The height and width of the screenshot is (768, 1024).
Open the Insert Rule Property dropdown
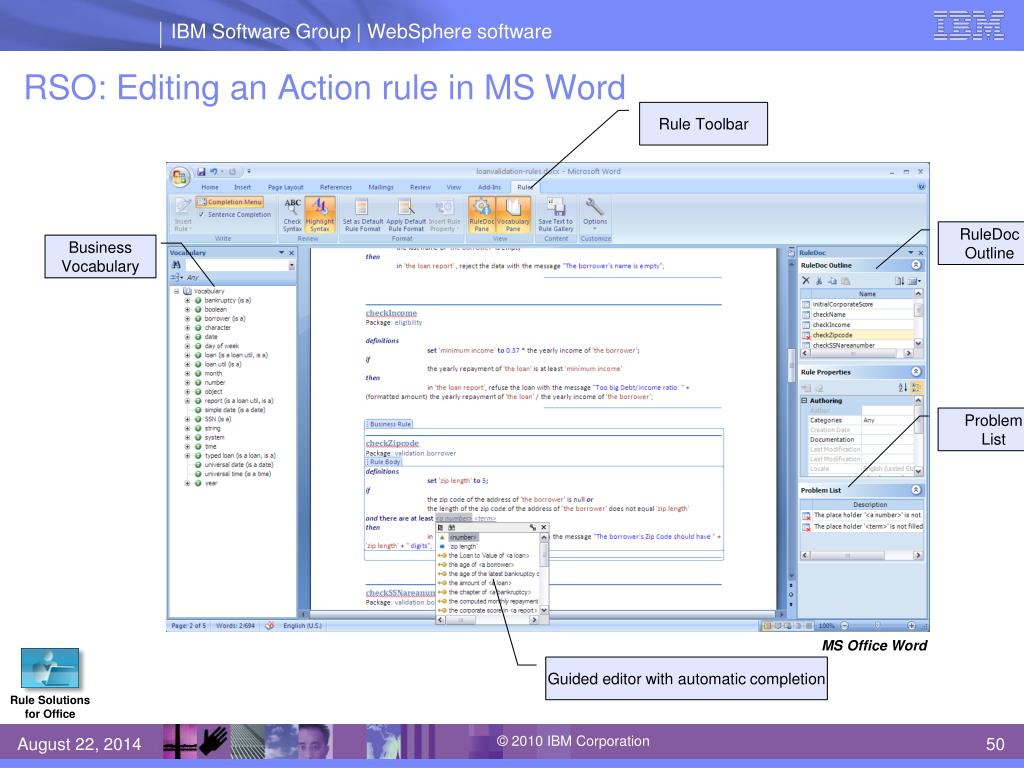pos(445,215)
